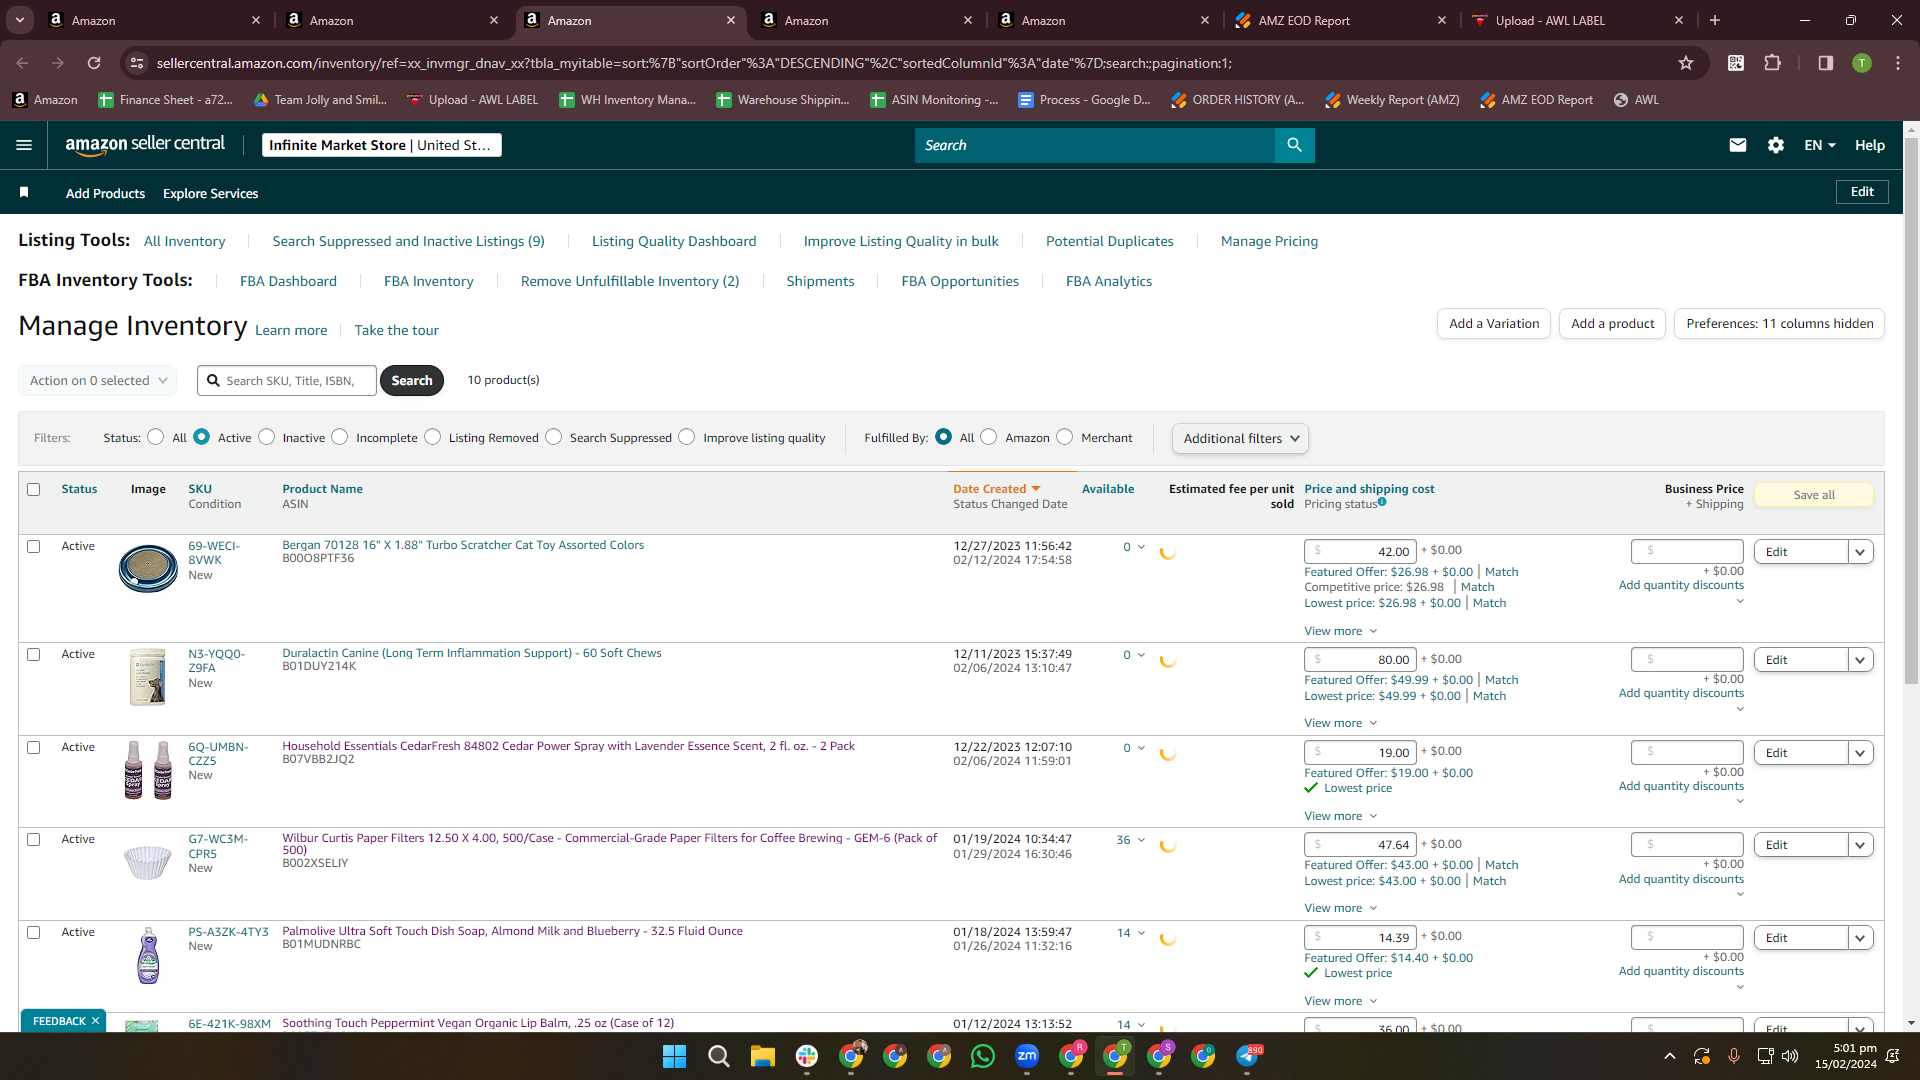Viewport: 1920px width, 1080px height.
Task: Open Zoom from the taskbar
Action: (1027, 1056)
